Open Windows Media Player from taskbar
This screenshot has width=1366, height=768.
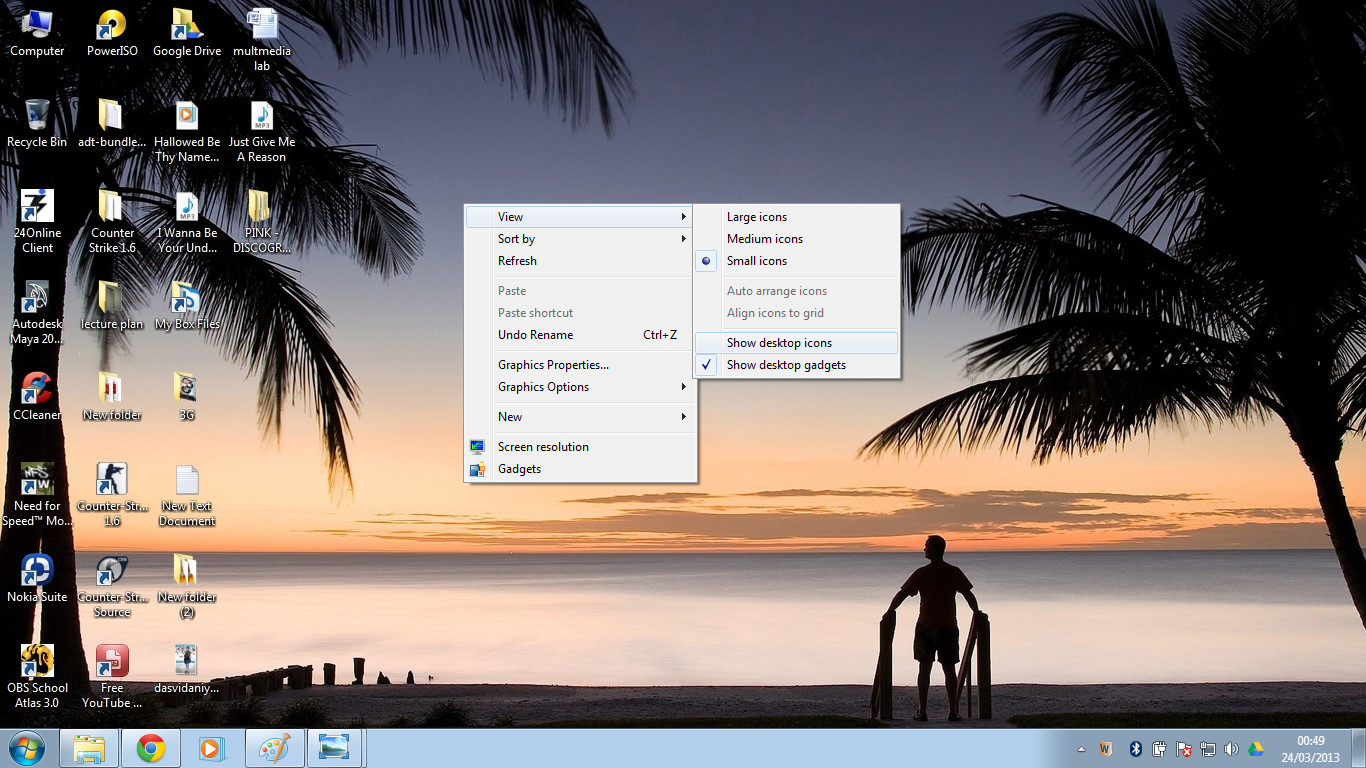(212, 748)
